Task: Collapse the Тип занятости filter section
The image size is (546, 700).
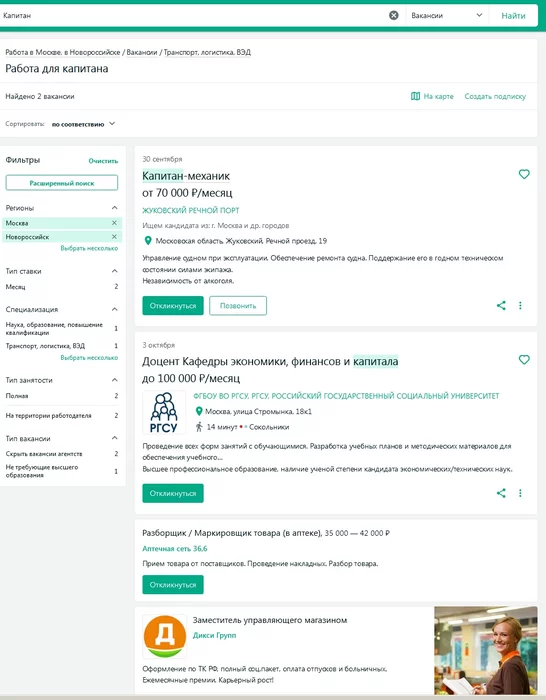Action: coord(114,380)
